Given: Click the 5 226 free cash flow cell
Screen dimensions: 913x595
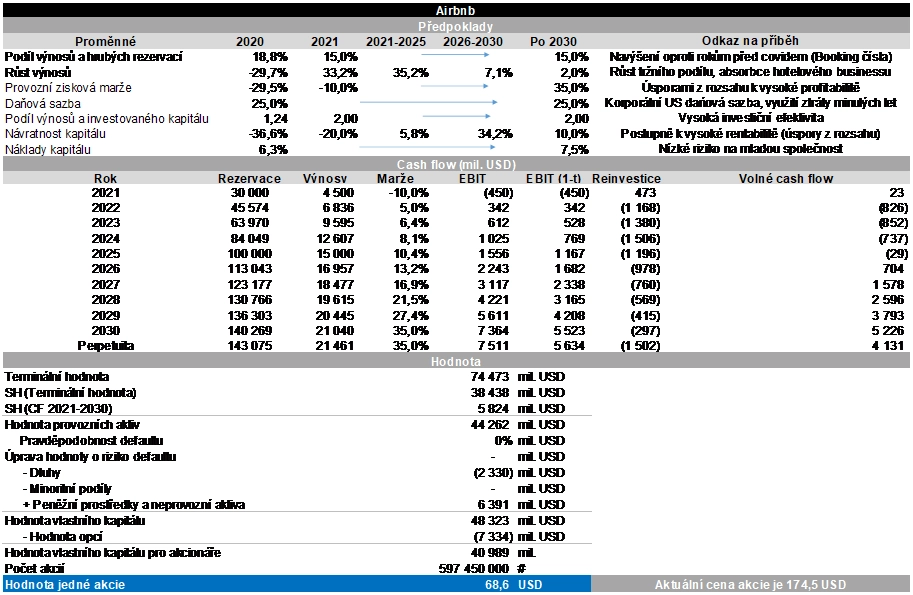Looking at the screenshot, I should tap(889, 331).
